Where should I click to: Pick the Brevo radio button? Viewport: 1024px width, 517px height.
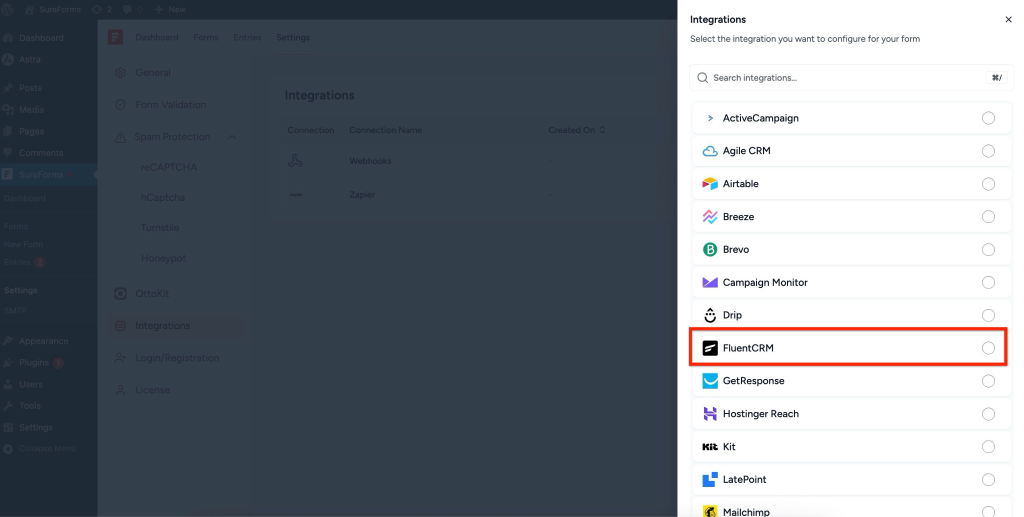[x=988, y=249]
